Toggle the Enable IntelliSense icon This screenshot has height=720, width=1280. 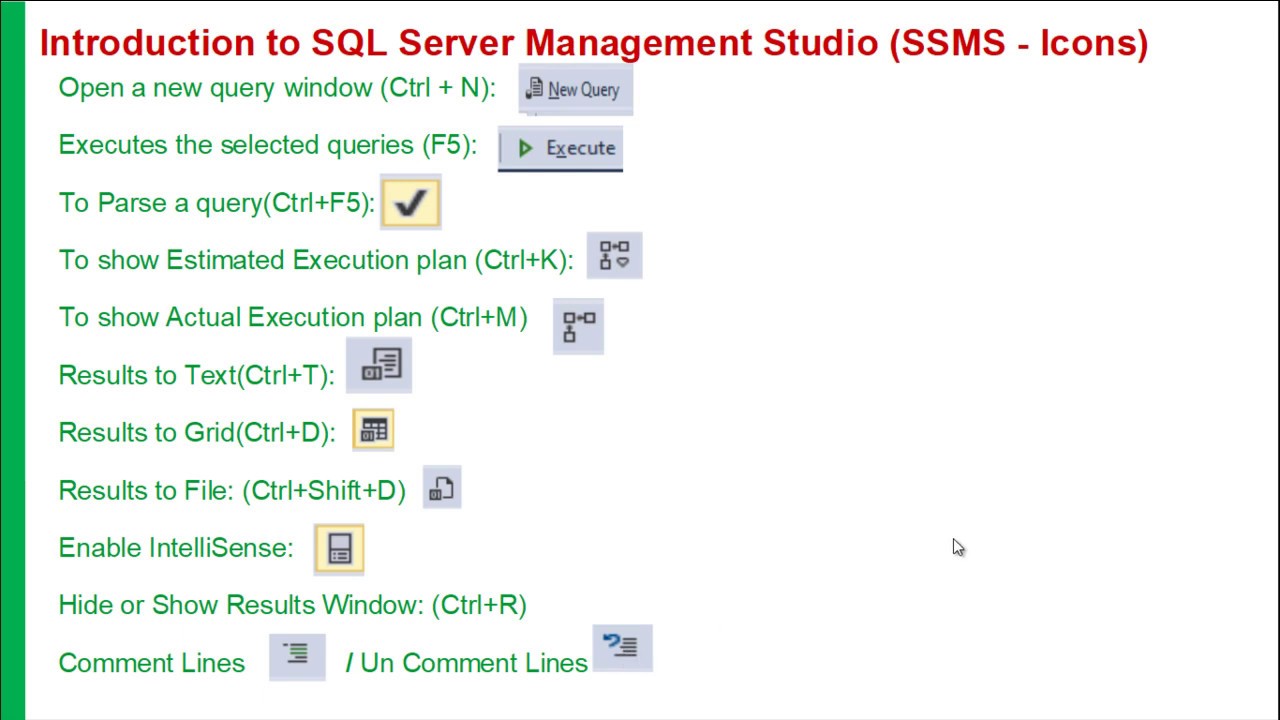[x=339, y=549]
